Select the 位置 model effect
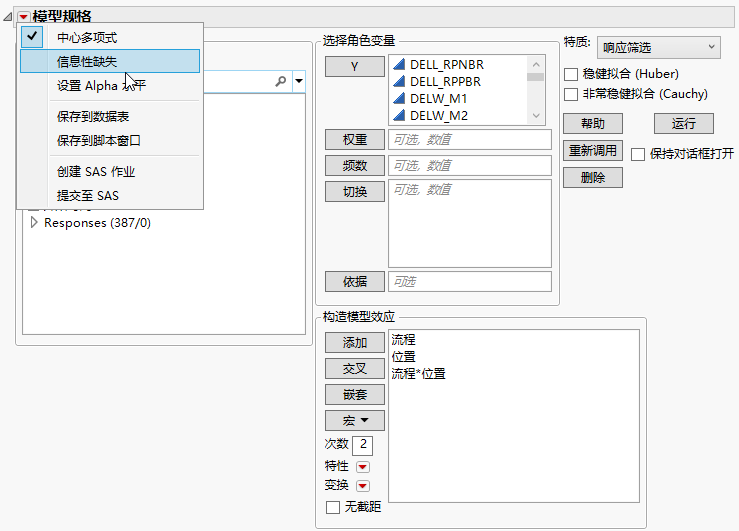Image resolution: width=739 pixels, height=531 pixels. (403, 356)
